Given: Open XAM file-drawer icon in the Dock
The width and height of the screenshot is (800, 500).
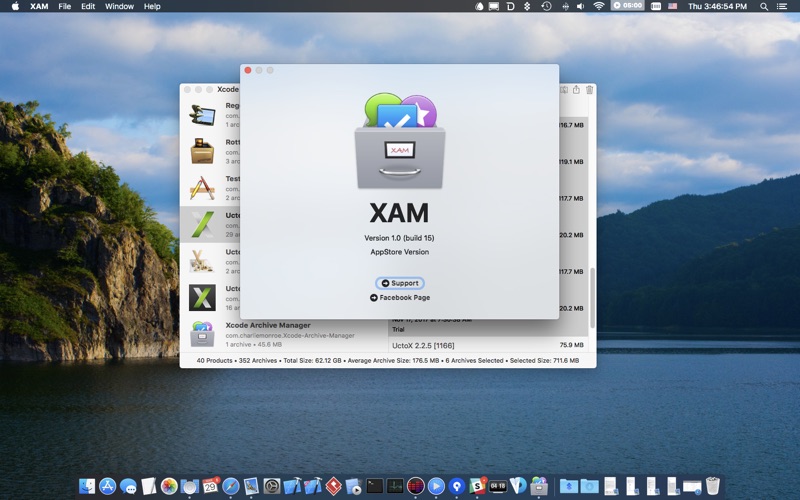Looking at the screenshot, I should point(539,486).
